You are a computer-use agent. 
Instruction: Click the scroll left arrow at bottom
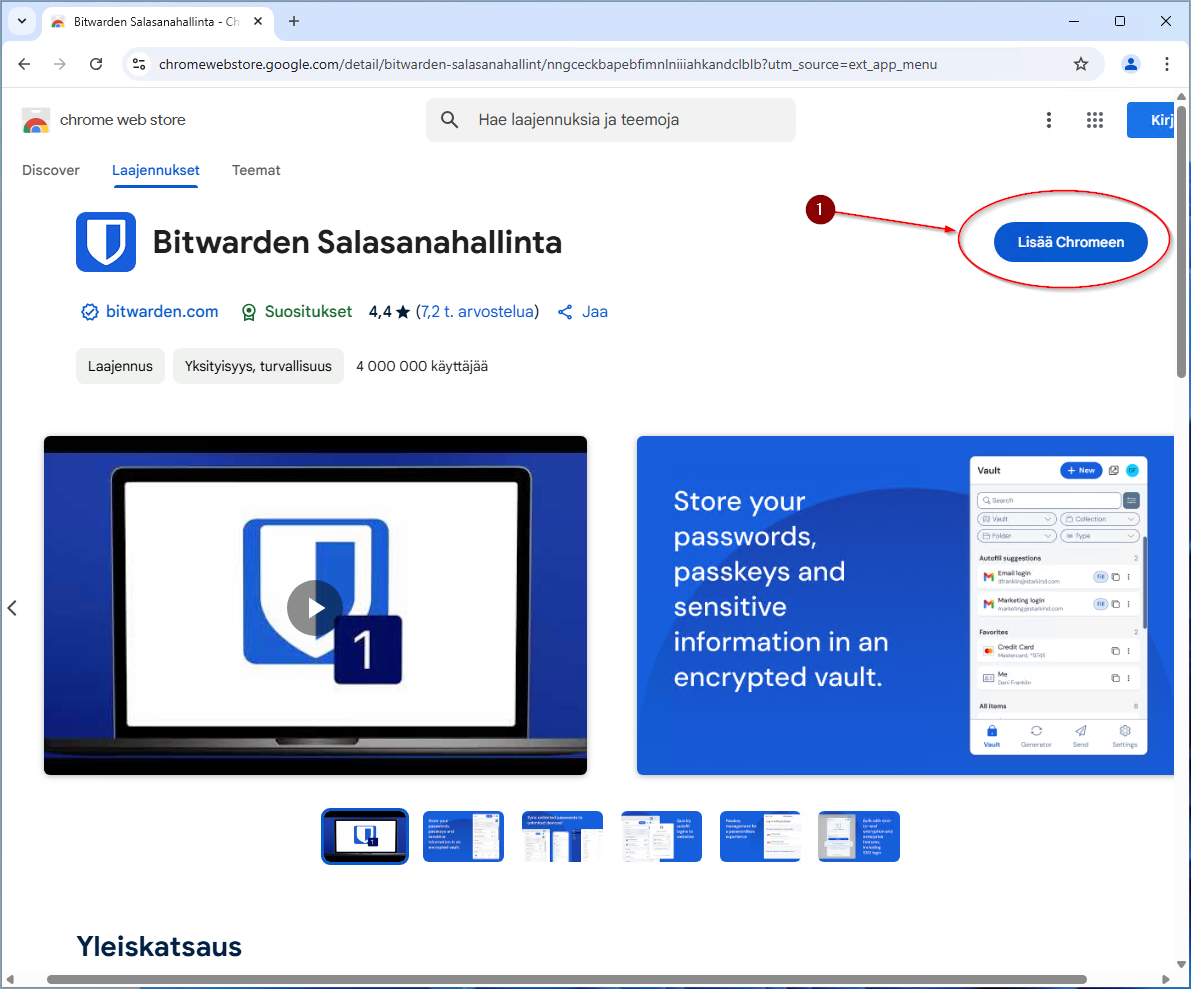coord(10,979)
